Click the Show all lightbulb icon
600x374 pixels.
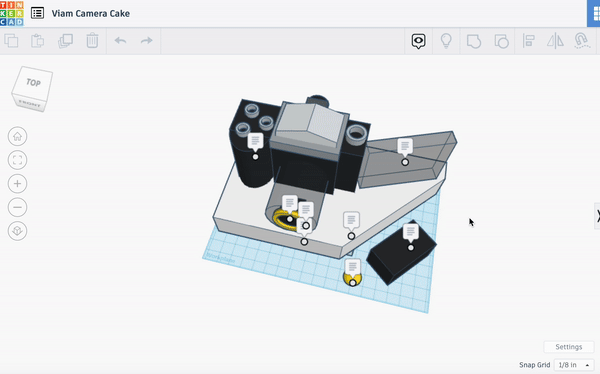[446, 41]
